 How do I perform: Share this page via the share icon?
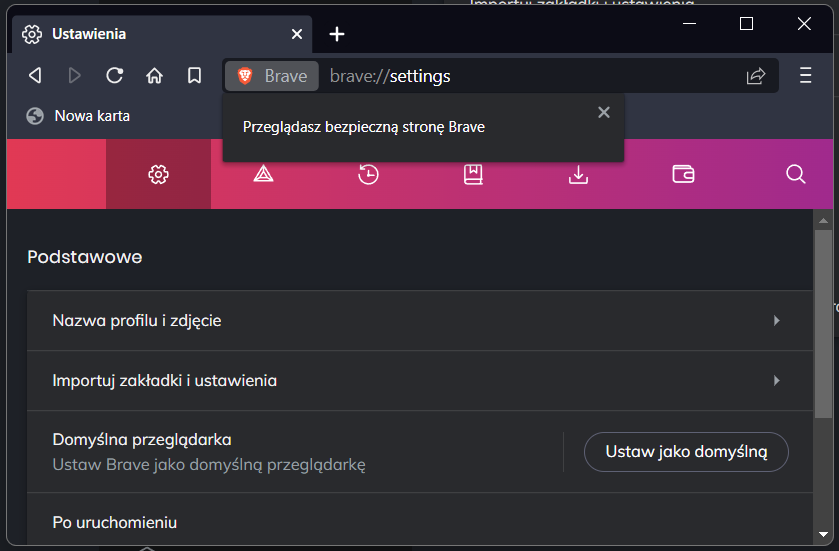coord(756,76)
